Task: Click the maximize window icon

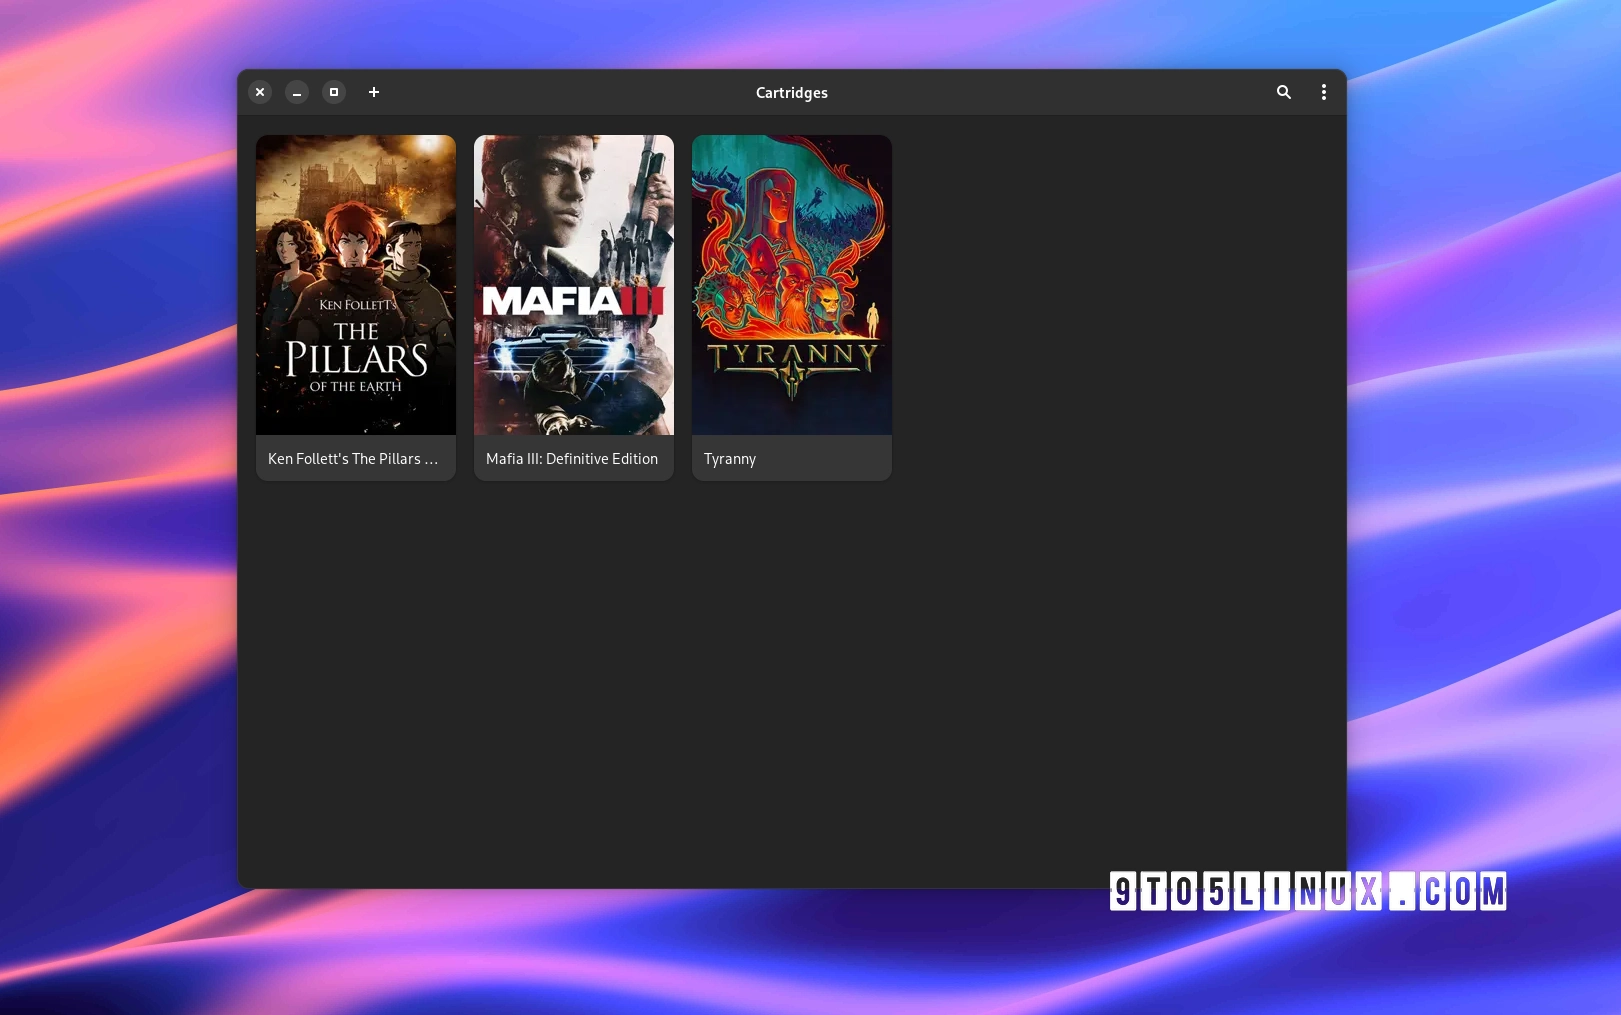Action: click(334, 92)
